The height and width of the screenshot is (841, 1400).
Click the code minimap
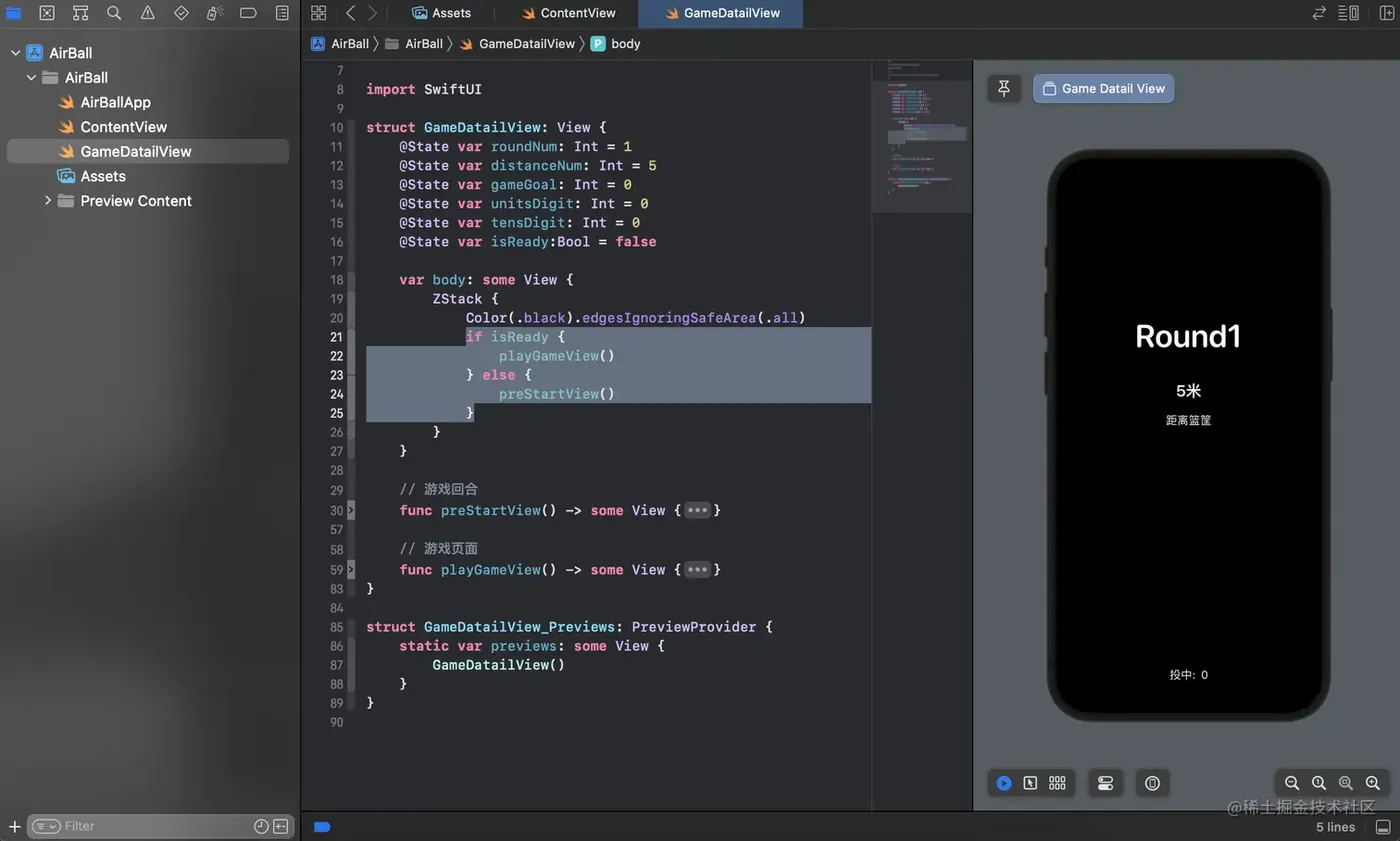point(921,137)
